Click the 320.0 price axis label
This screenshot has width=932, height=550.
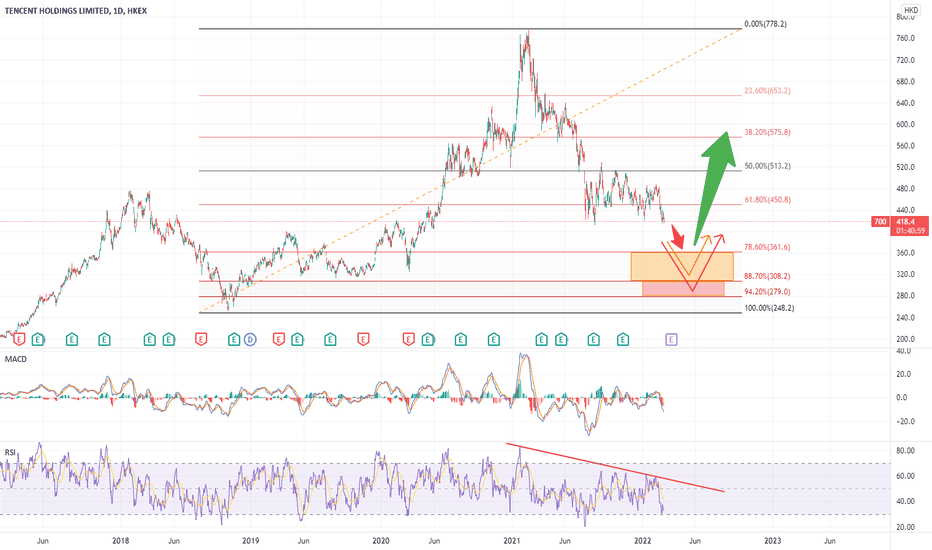click(x=905, y=274)
